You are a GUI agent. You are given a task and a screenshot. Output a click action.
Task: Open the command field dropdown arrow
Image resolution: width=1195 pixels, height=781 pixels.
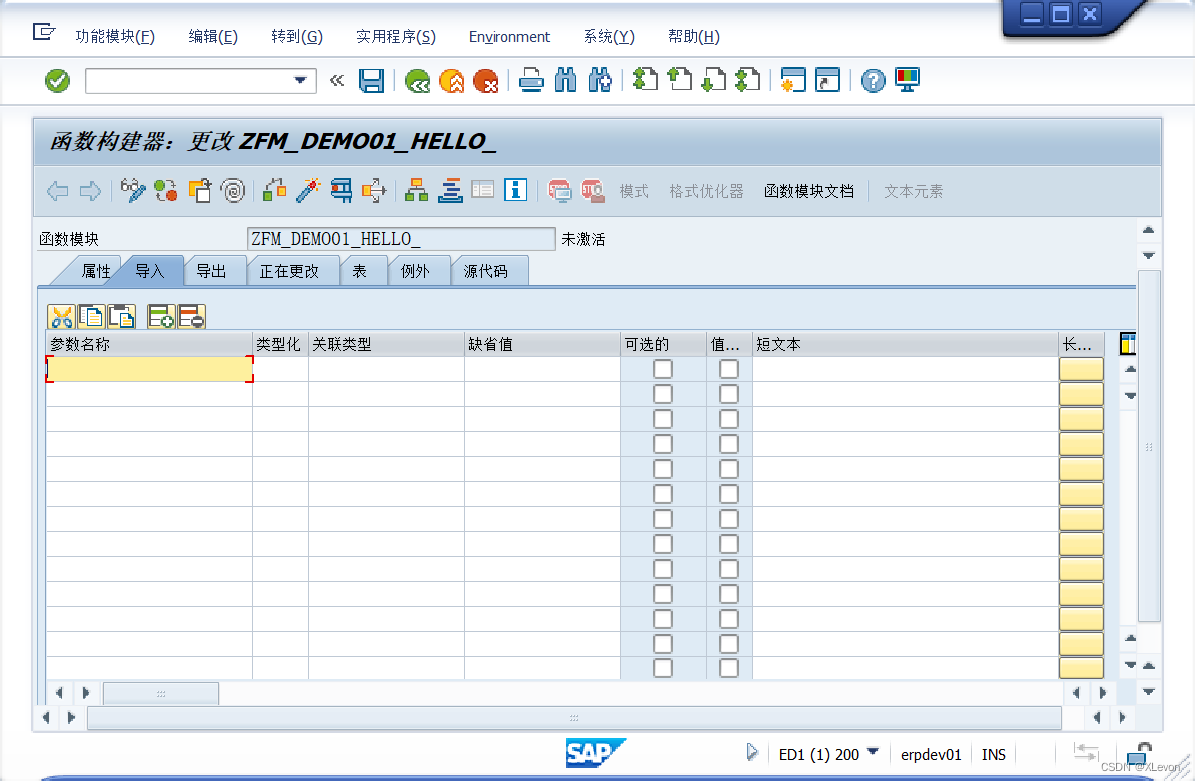click(x=300, y=80)
